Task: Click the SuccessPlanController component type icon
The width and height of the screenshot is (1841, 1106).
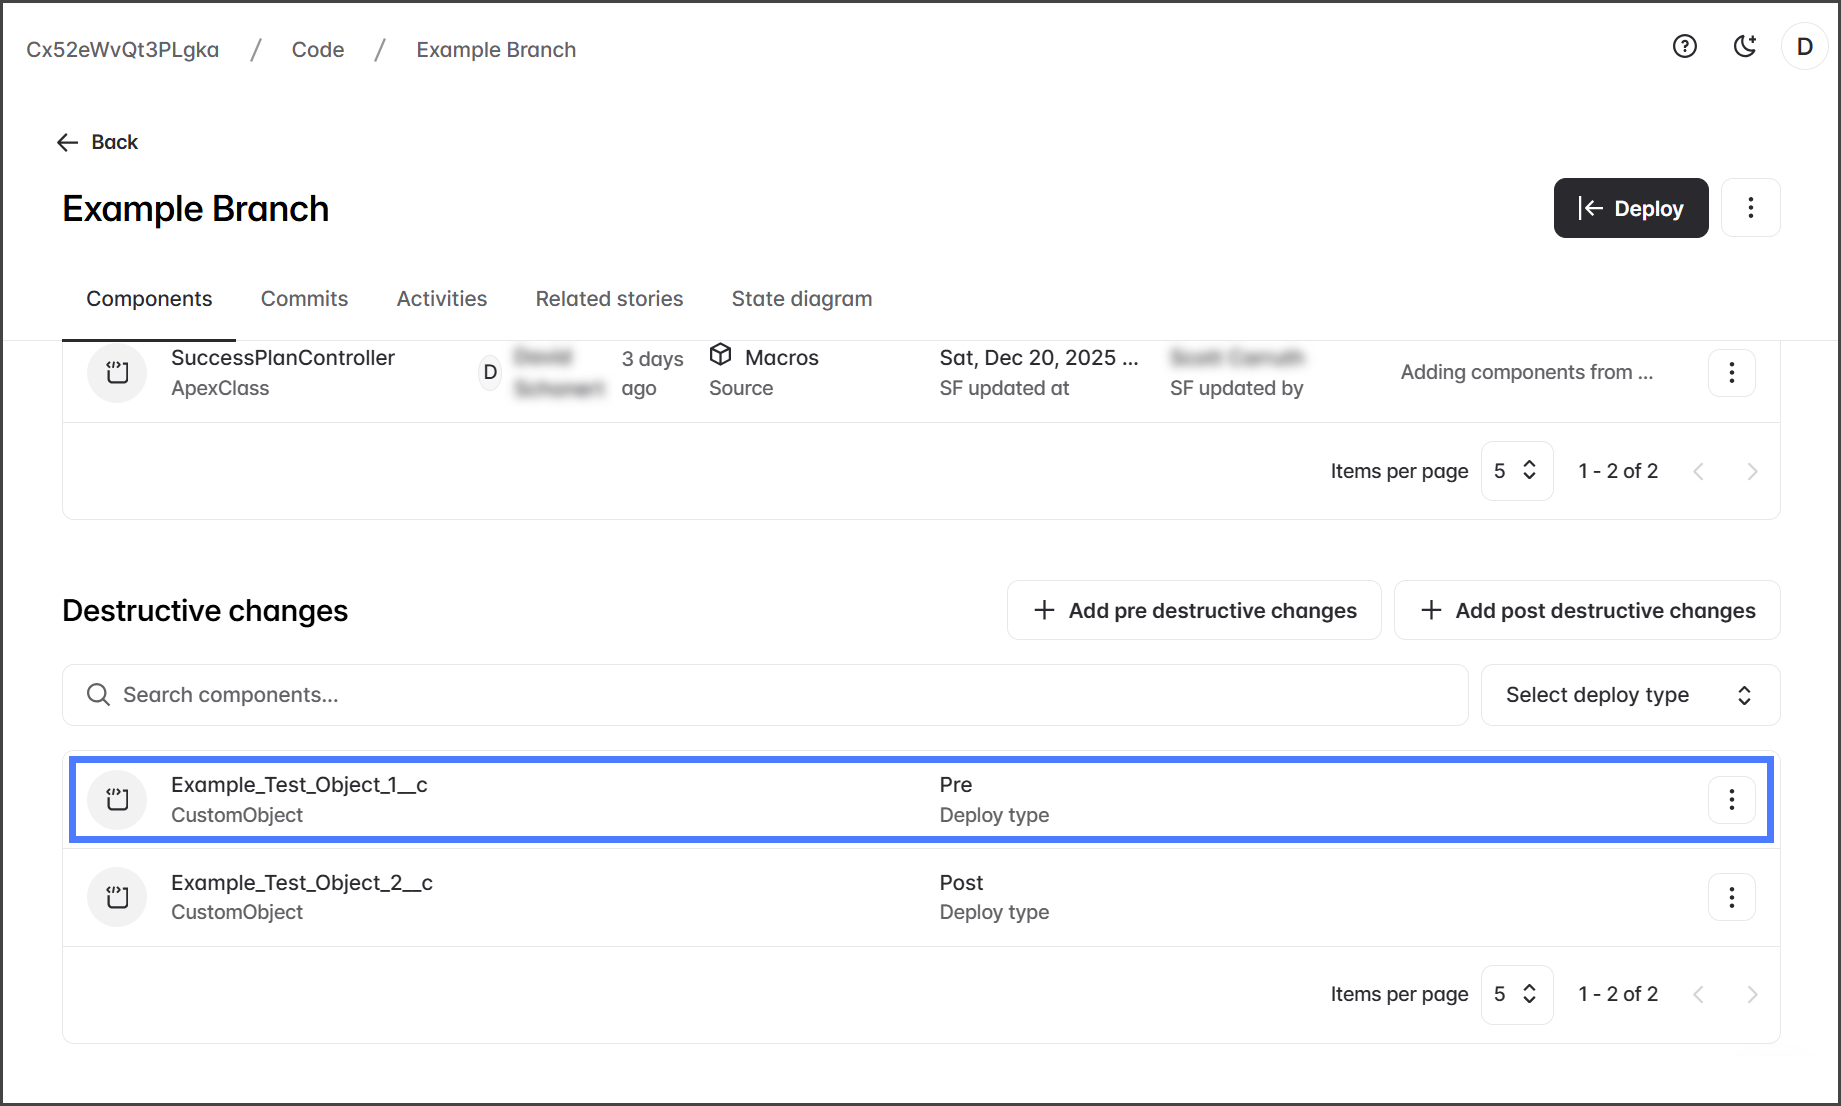Action: pos(118,373)
